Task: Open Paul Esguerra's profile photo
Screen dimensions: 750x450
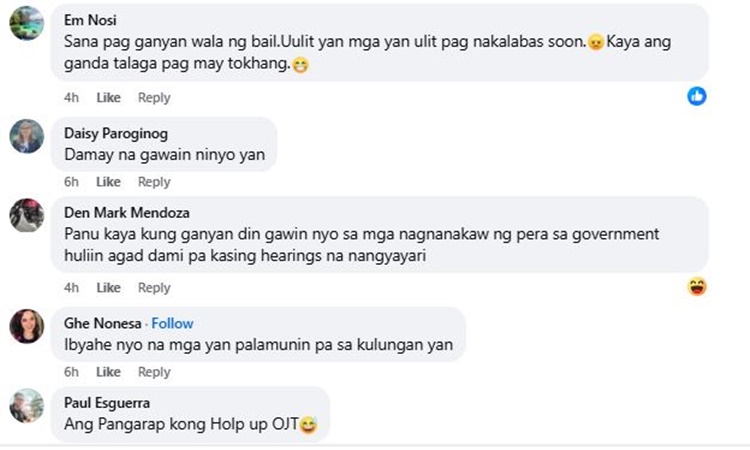Action: (x=27, y=406)
